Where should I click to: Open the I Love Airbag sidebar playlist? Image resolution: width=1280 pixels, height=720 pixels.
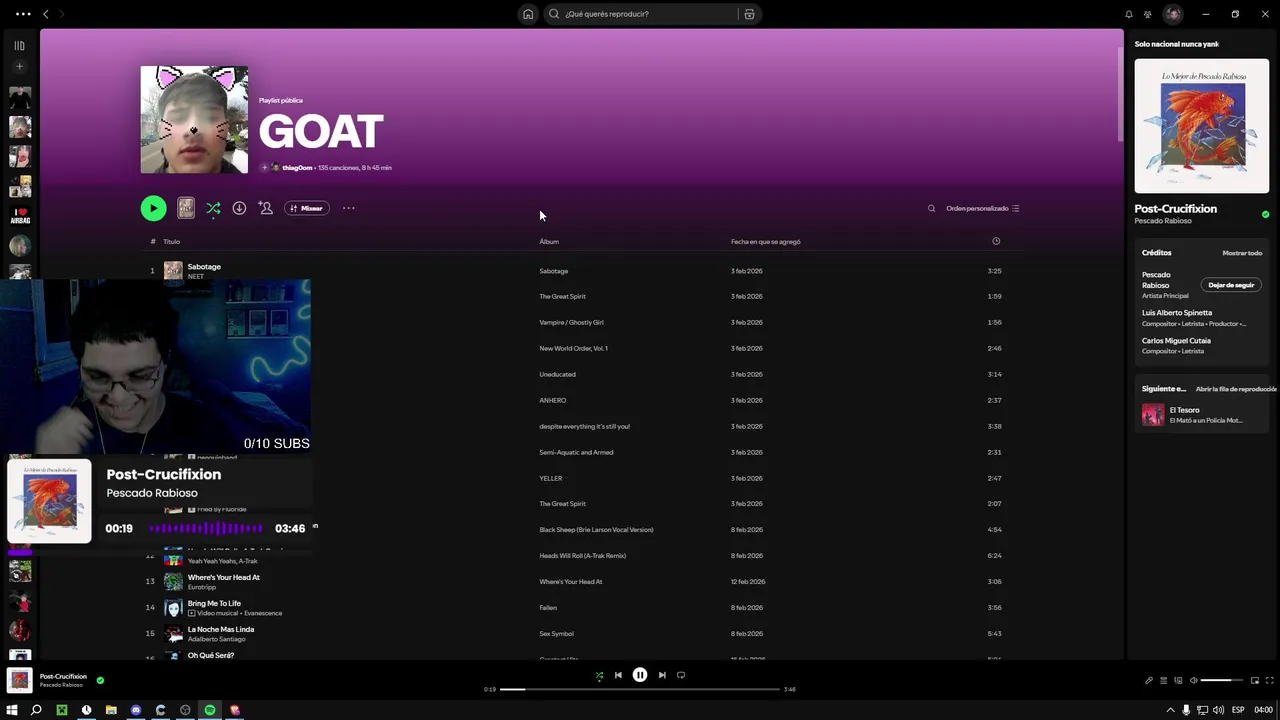20,216
